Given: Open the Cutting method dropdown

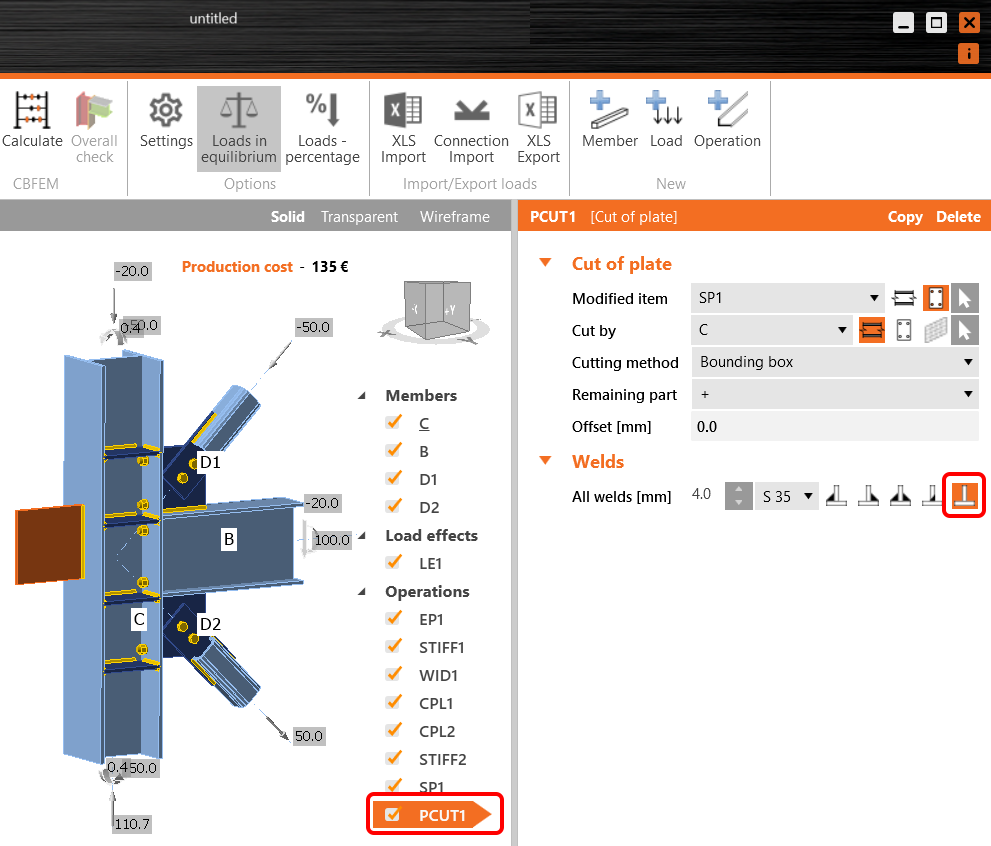Looking at the screenshot, I should [x=834, y=362].
